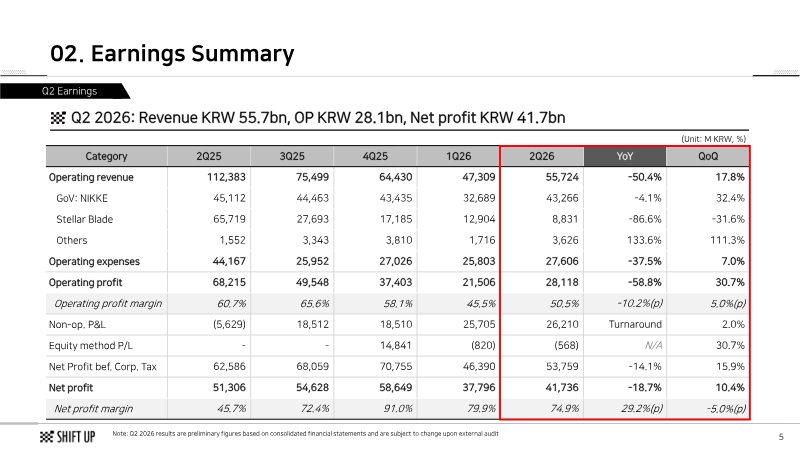
Task: Click the 65,719 Stellar Blade 2Q25 value
Action: tap(229, 219)
